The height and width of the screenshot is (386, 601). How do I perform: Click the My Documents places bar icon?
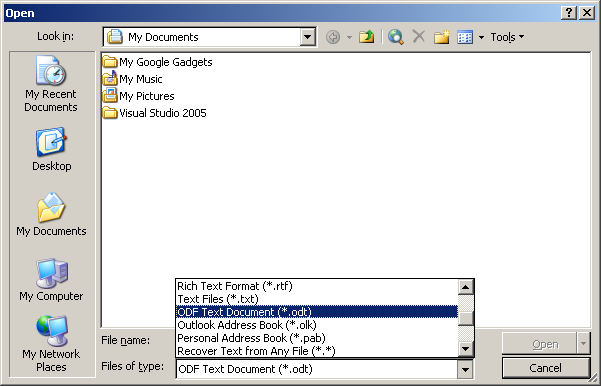pyautogui.click(x=51, y=214)
